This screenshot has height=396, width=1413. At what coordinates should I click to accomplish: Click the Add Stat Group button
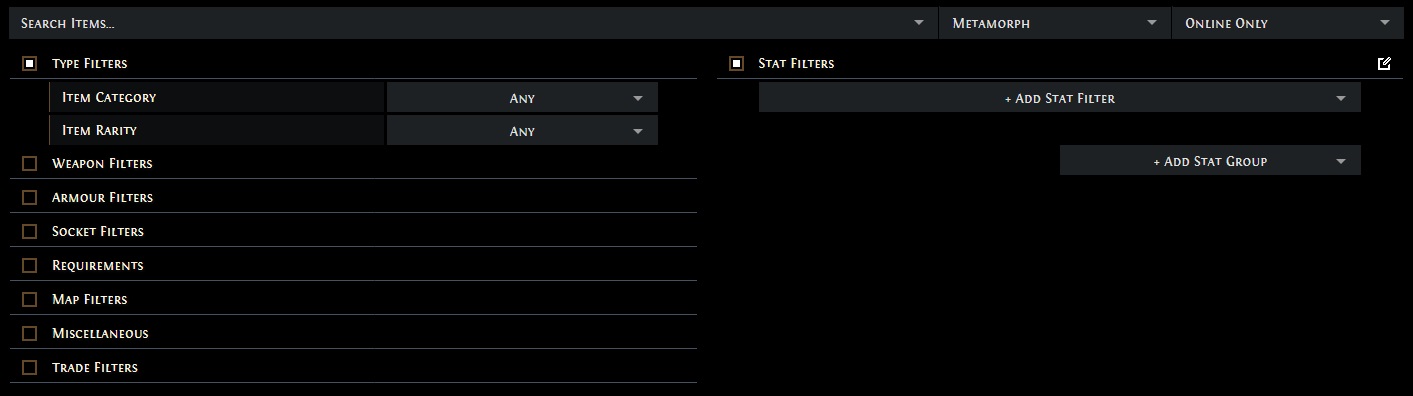click(x=1210, y=161)
